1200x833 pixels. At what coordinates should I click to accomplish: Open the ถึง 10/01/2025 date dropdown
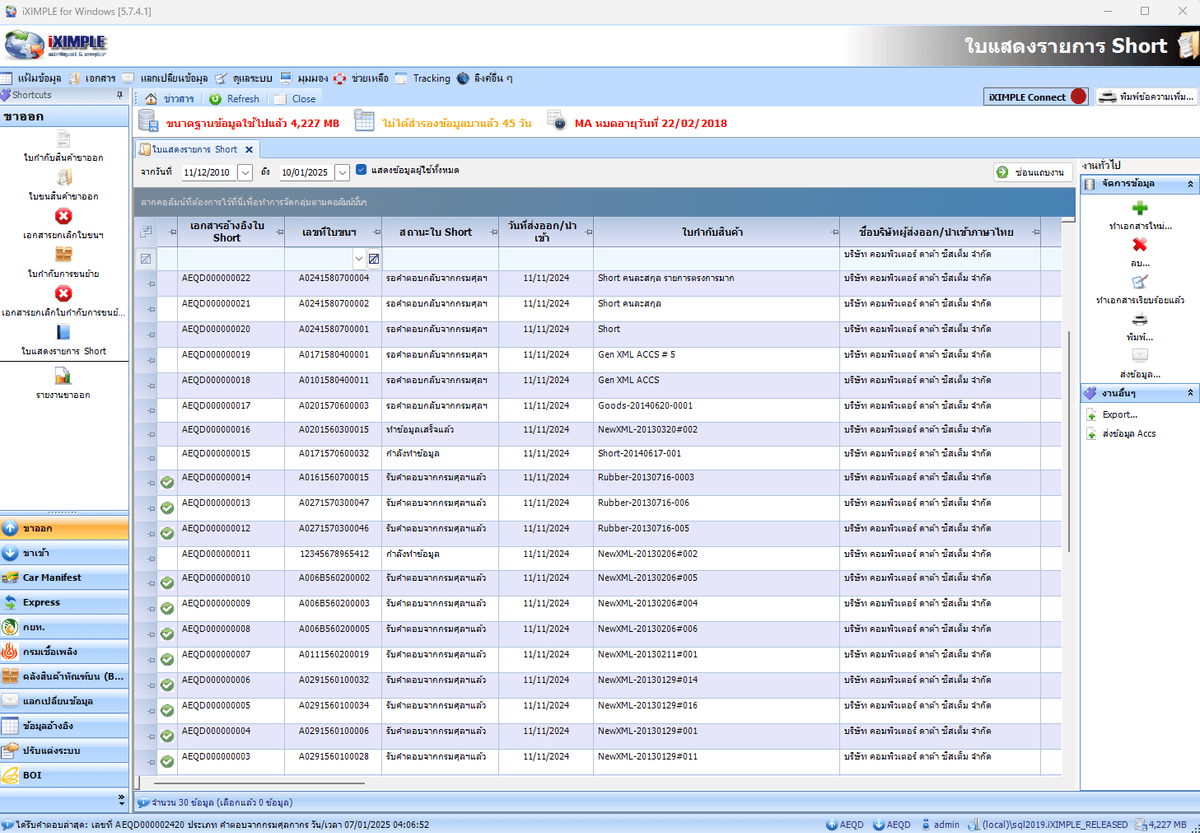point(342,172)
